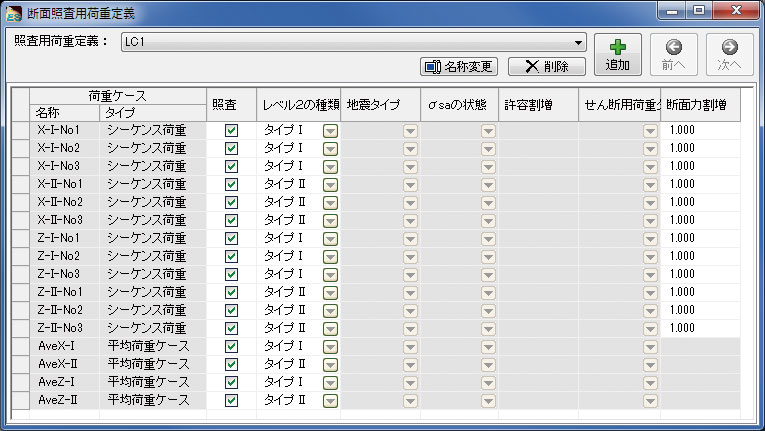Click the 名称 sub-column header
This screenshot has width=765, height=431.
tap(64, 113)
